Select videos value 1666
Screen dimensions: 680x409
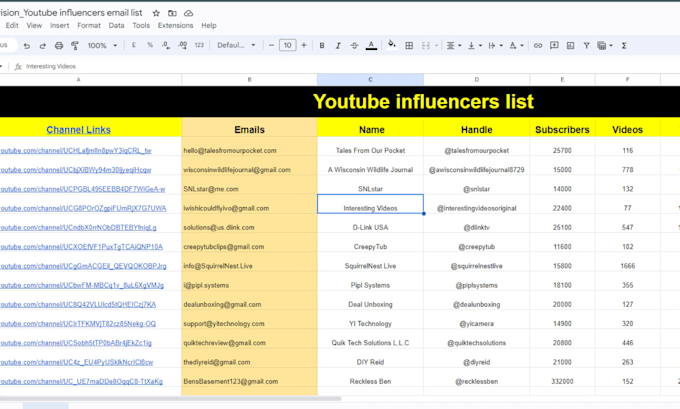628,262
